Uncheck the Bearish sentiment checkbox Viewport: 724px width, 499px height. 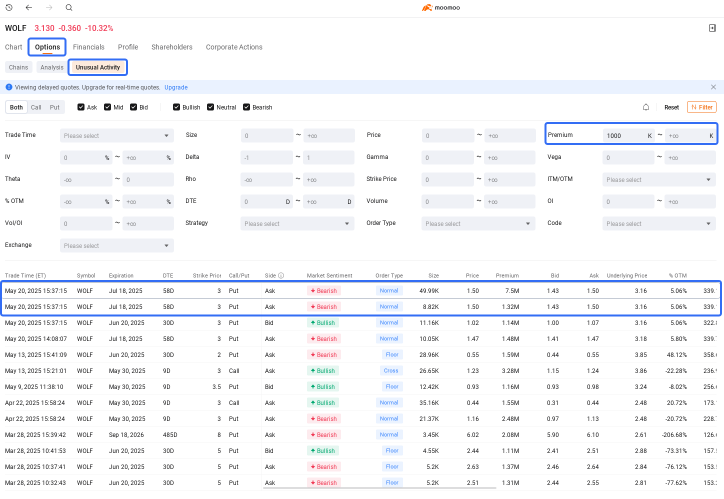[x=247, y=107]
